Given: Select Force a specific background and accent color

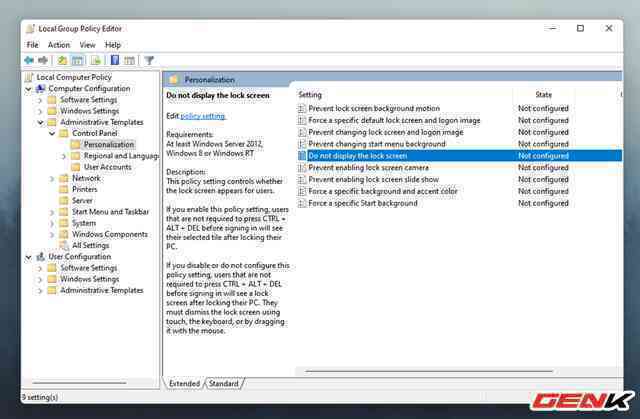Looking at the screenshot, I should click(x=383, y=191).
